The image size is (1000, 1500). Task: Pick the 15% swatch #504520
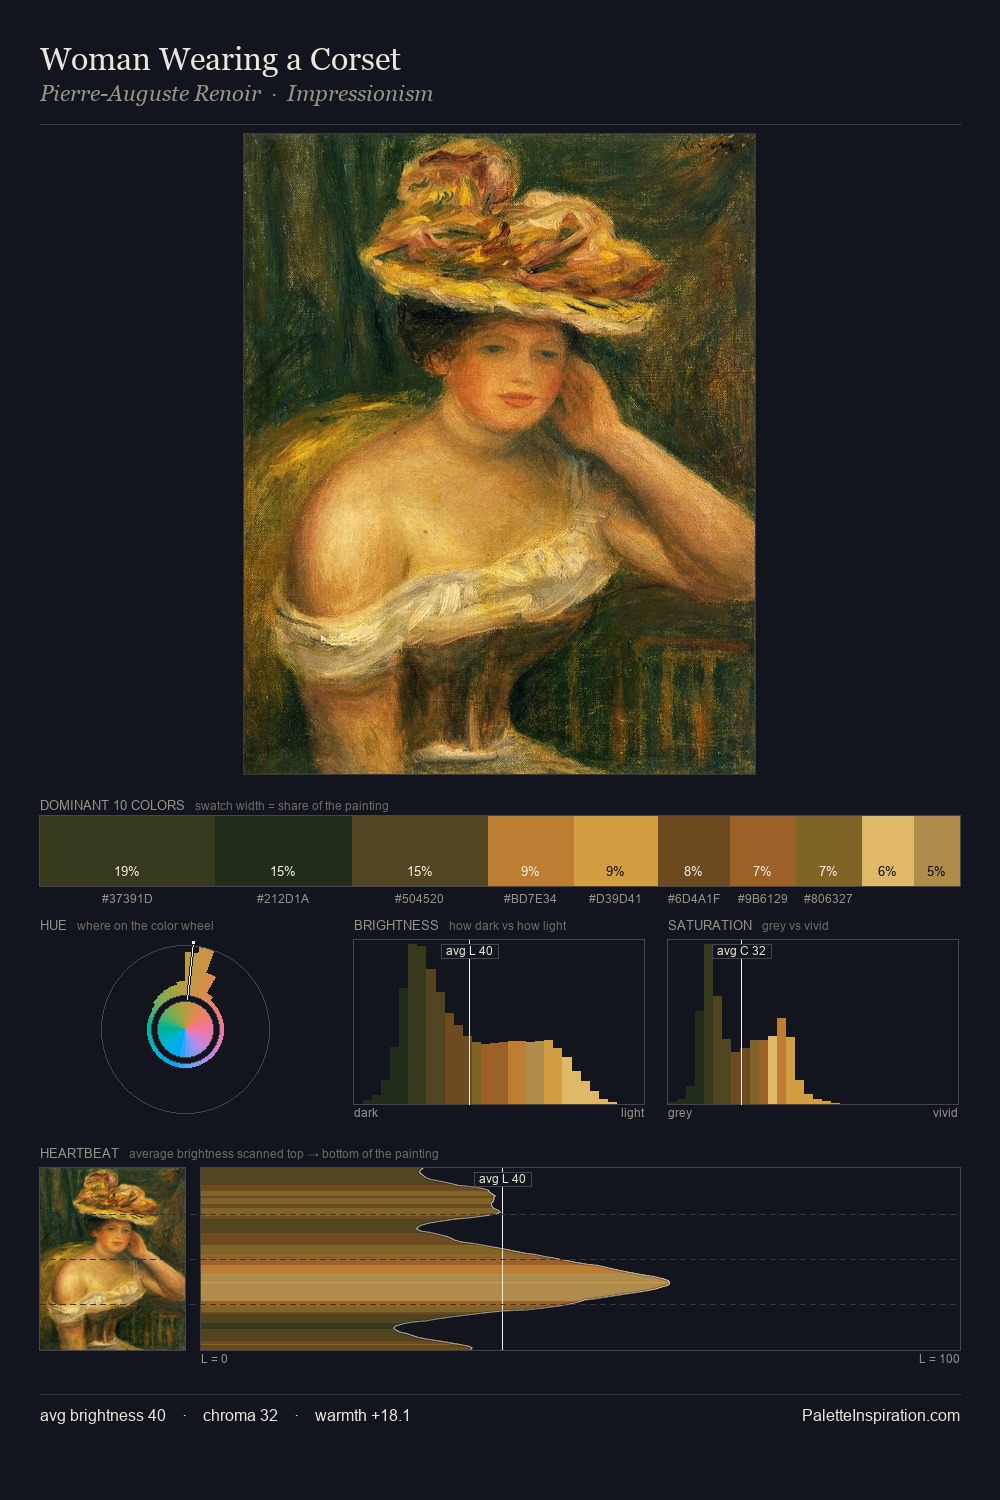click(420, 851)
